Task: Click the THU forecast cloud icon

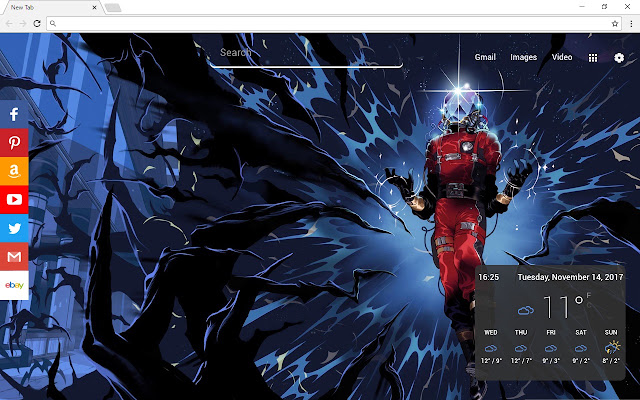Action: tap(521, 348)
